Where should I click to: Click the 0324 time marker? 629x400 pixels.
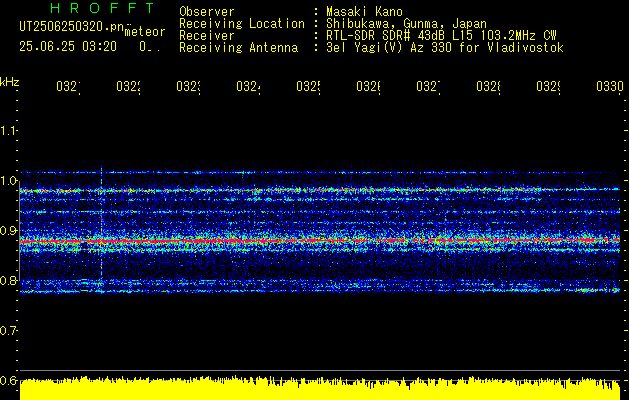248,87
